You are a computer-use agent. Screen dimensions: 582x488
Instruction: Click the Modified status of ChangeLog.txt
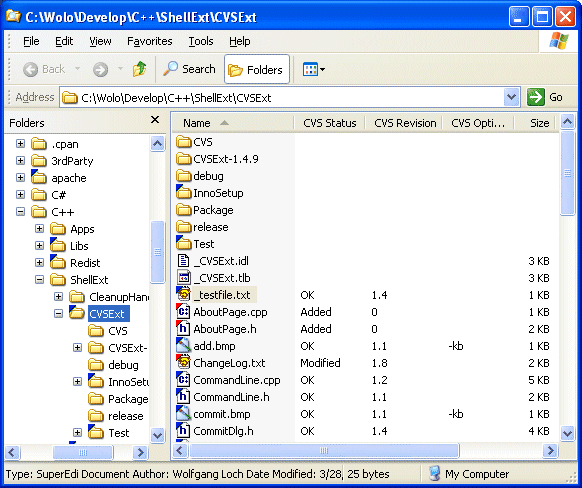point(320,363)
